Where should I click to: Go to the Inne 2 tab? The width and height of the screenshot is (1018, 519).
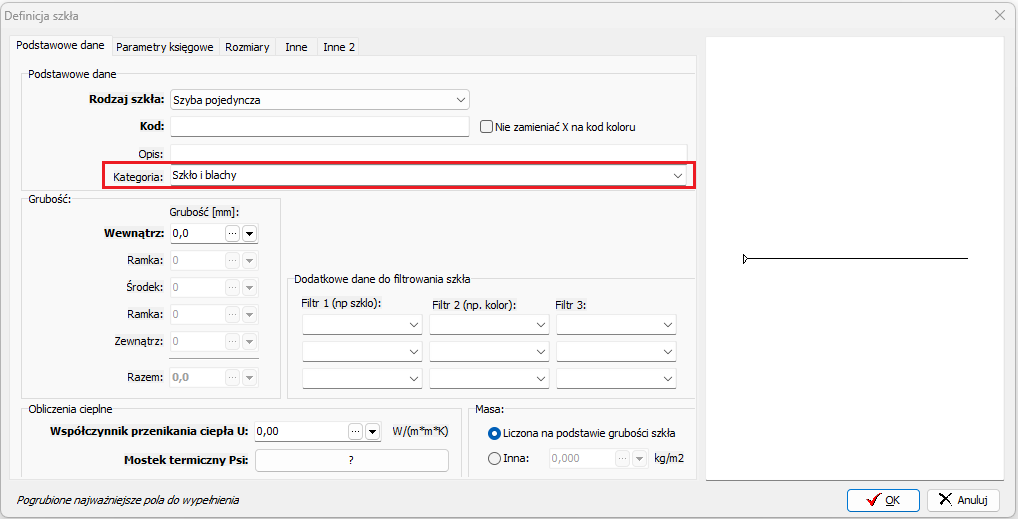pyautogui.click(x=339, y=47)
